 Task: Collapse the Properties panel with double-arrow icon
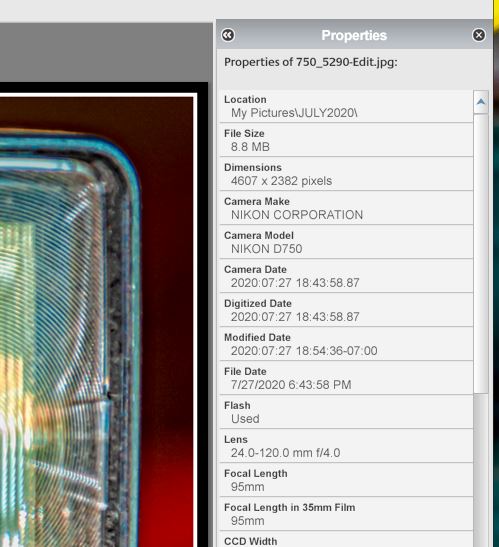coord(228,35)
